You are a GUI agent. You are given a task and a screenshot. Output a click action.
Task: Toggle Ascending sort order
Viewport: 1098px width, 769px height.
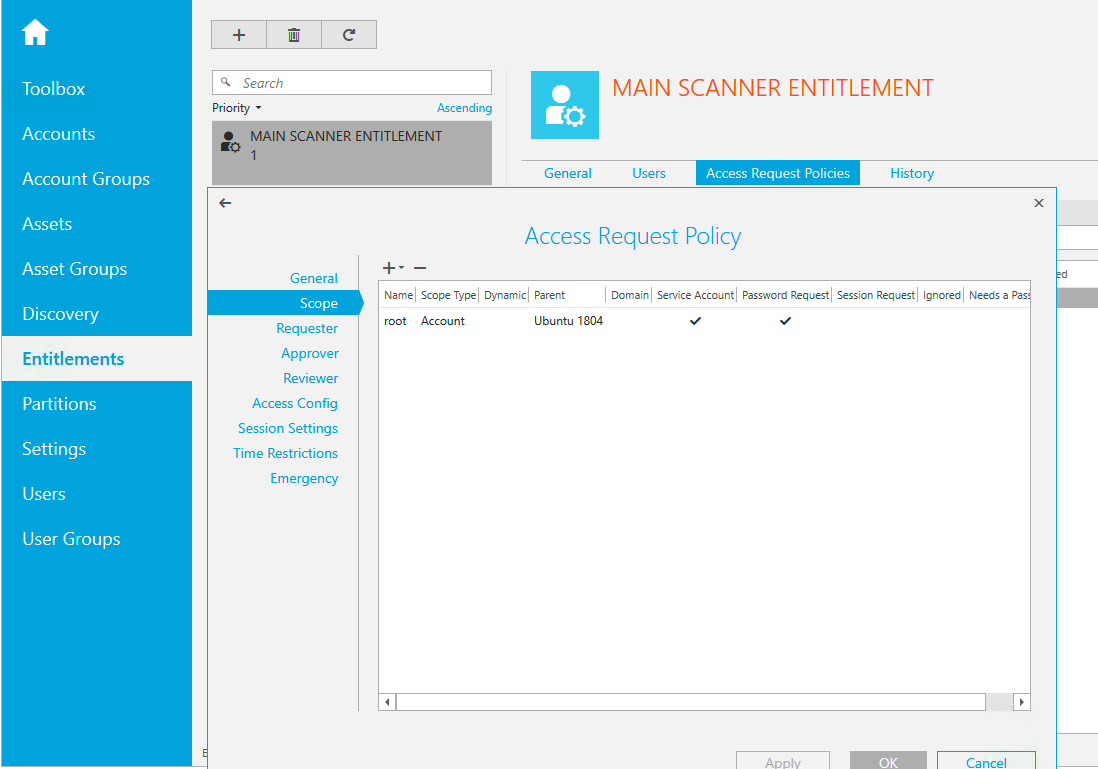(464, 108)
